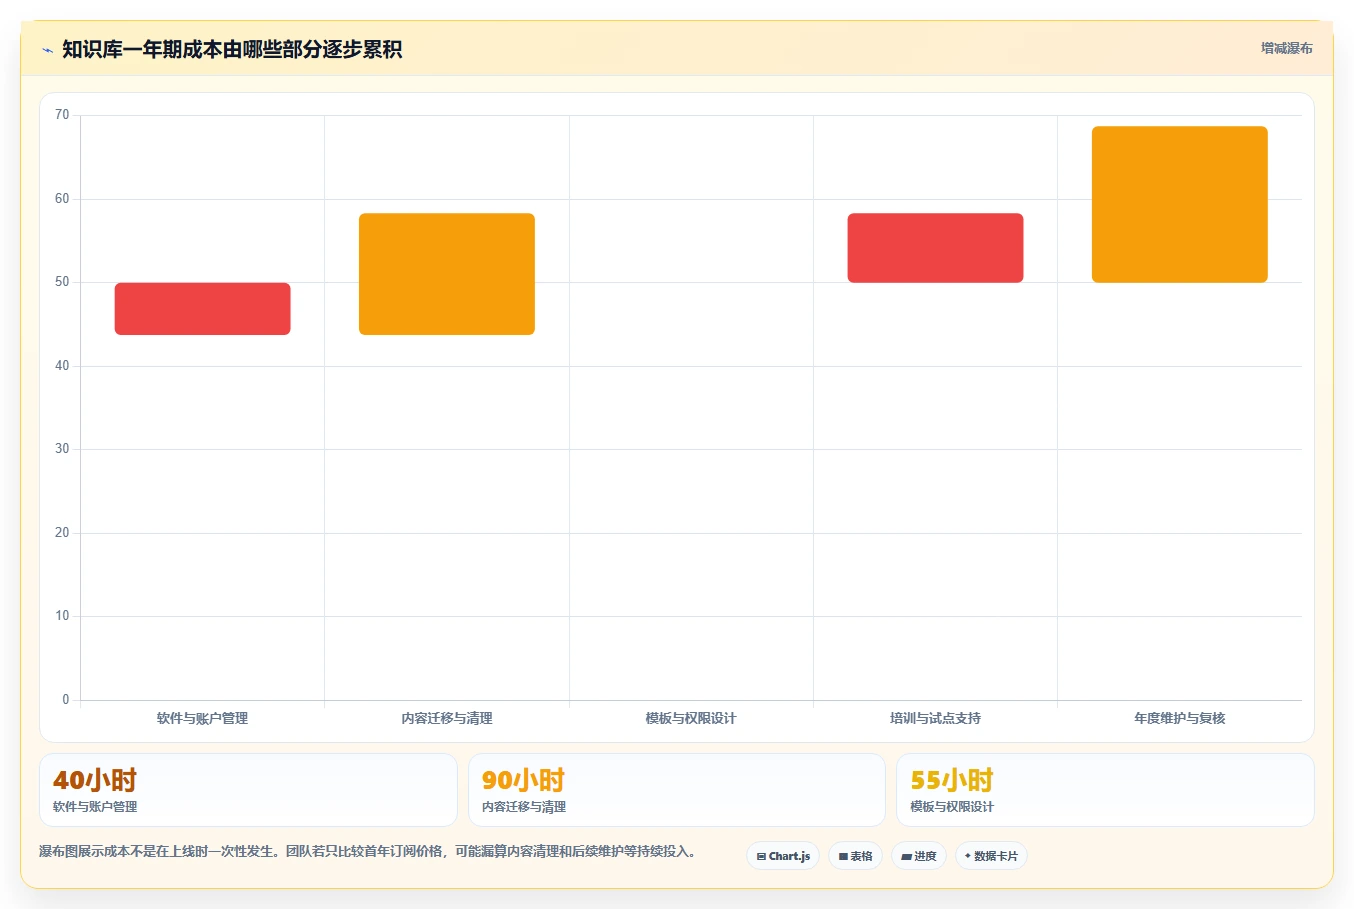Click the 进度 tag chip
Image resolution: width=1354 pixels, height=909 pixels.
[x=919, y=856]
